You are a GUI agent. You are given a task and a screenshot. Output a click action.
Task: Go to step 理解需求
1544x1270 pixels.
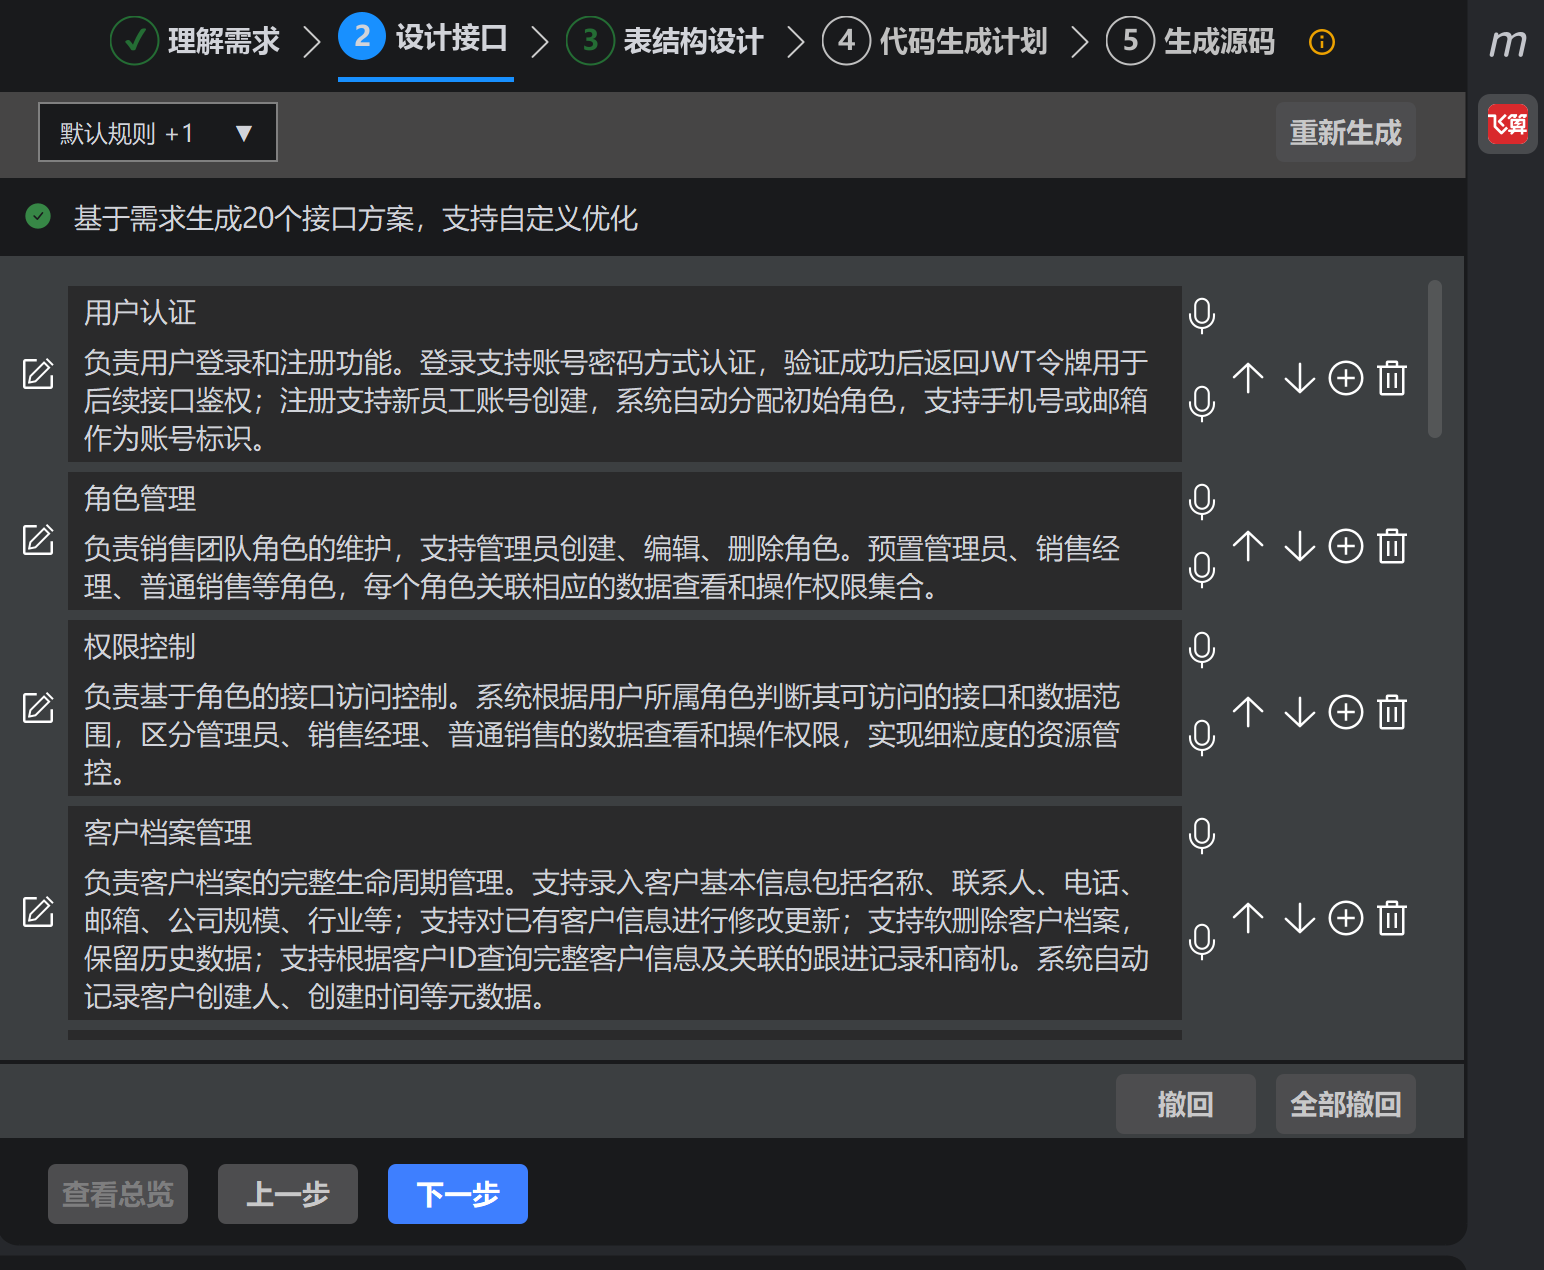[195, 41]
